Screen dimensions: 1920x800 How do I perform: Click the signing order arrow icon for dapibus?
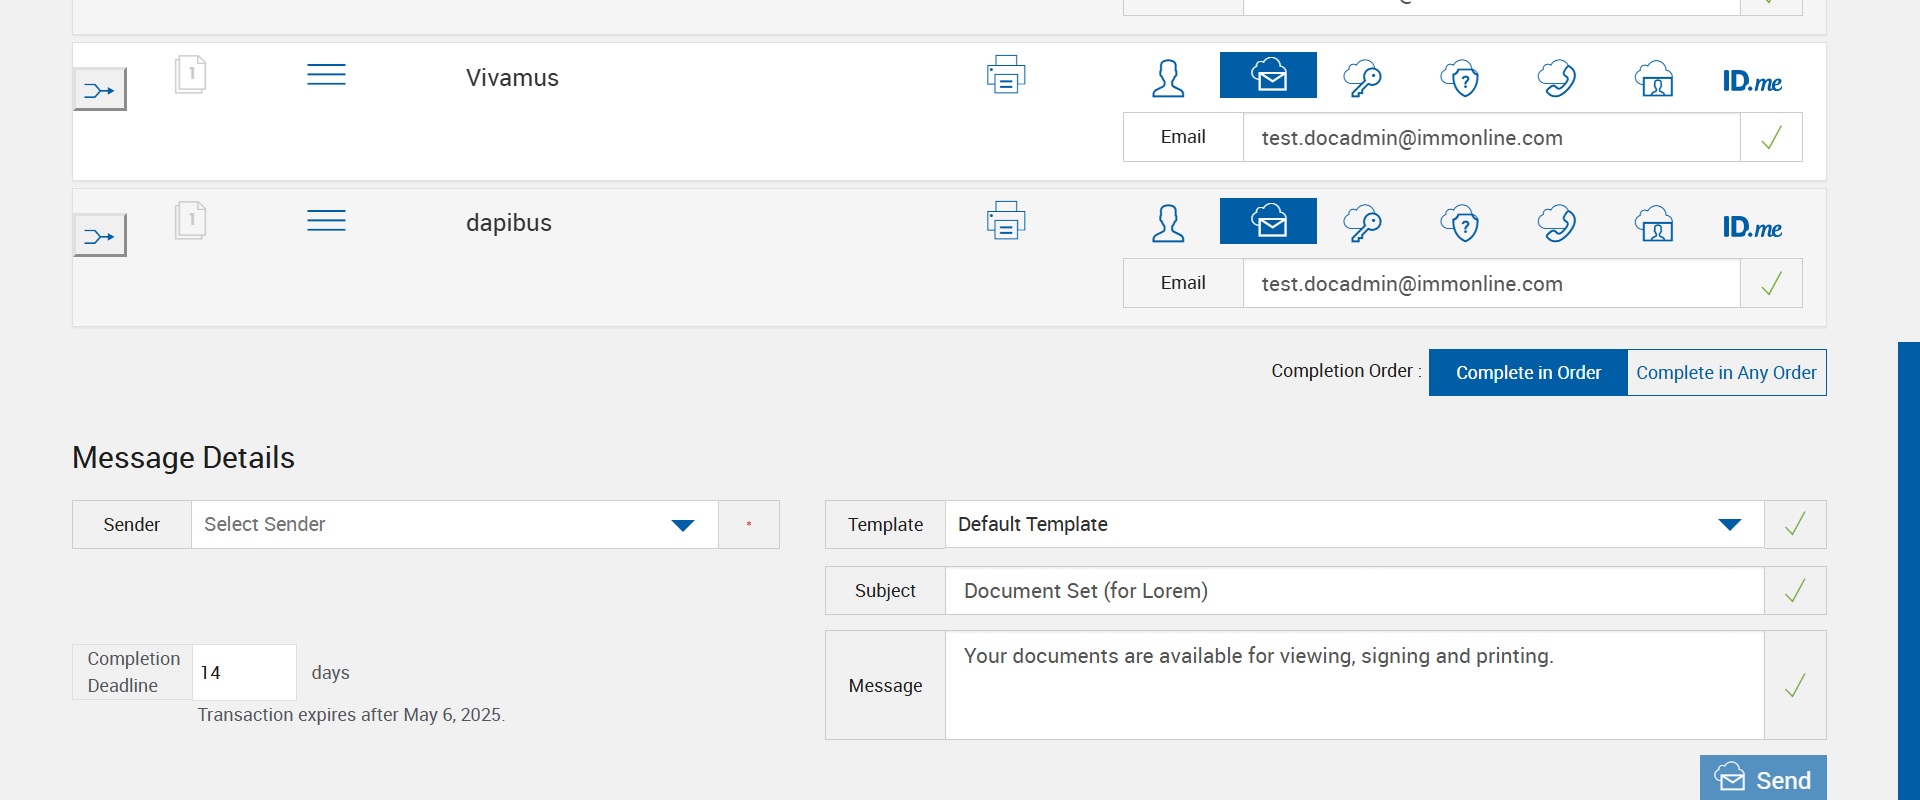(x=100, y=236)
